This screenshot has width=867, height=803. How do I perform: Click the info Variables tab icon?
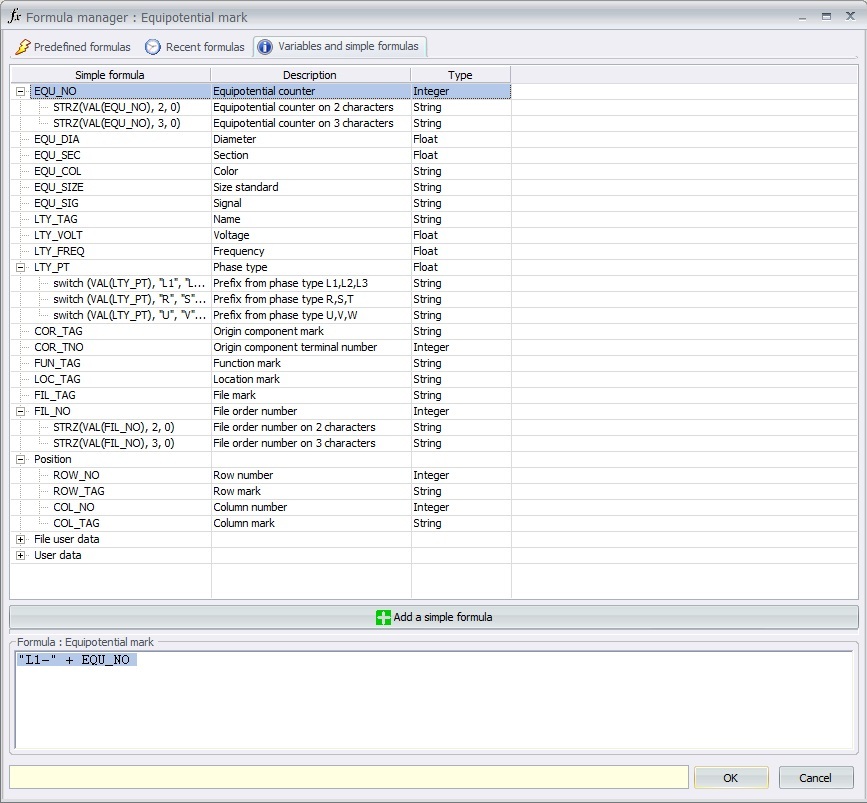(x=265, y=46)
